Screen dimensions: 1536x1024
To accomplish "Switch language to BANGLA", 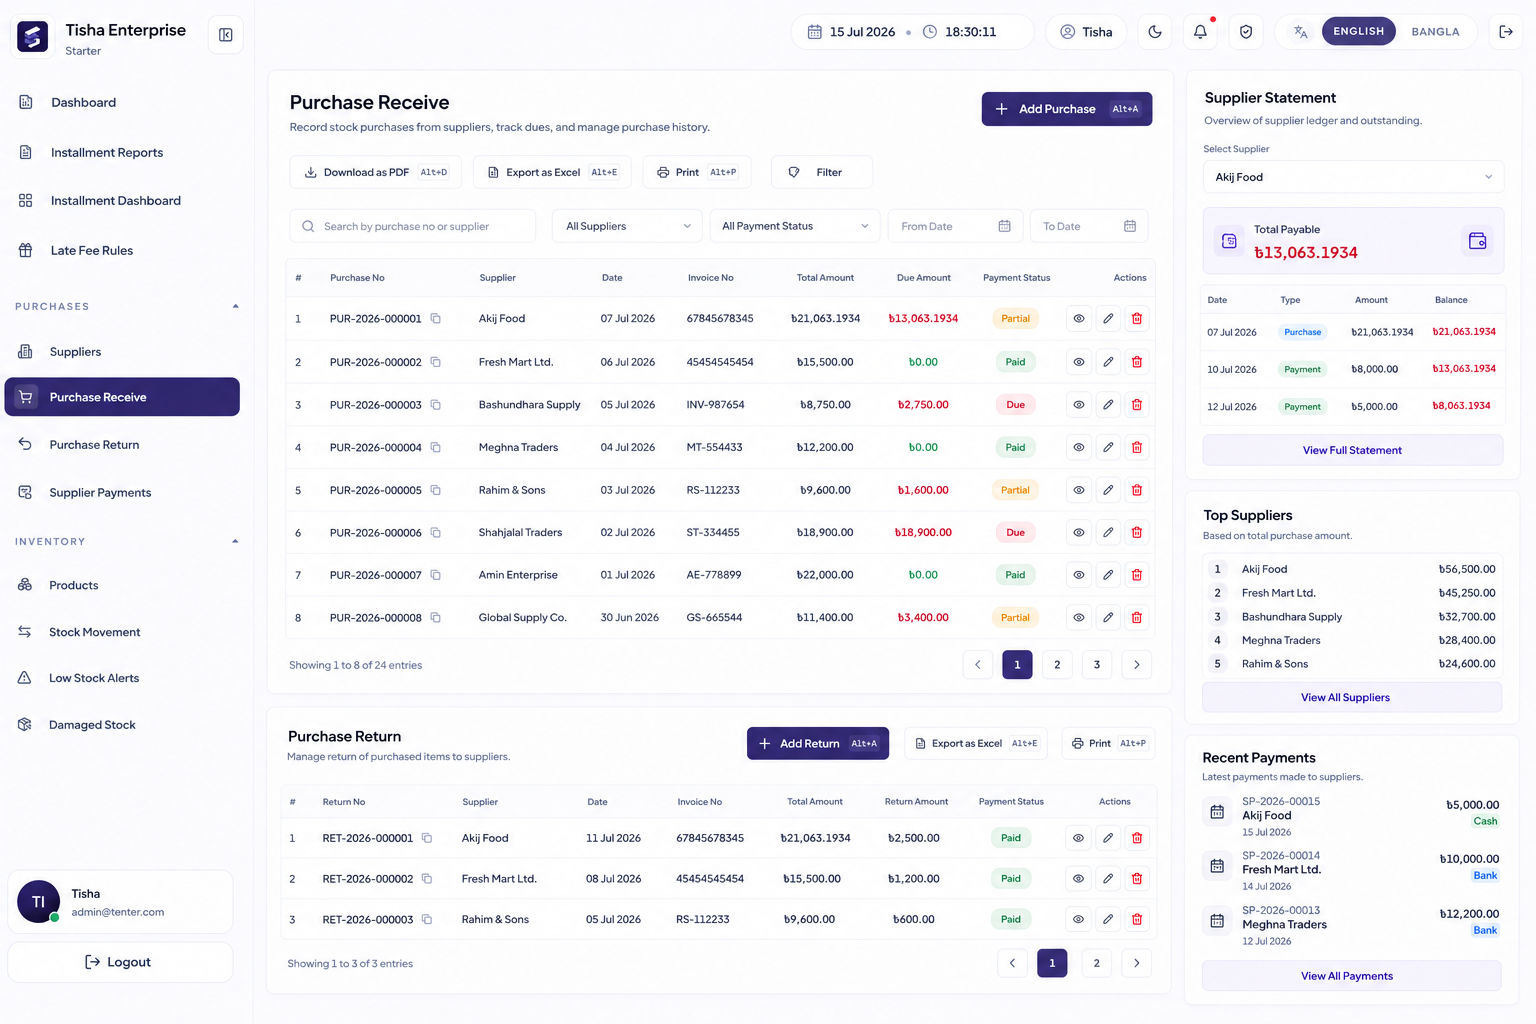I will click(x=1435, y=32).
